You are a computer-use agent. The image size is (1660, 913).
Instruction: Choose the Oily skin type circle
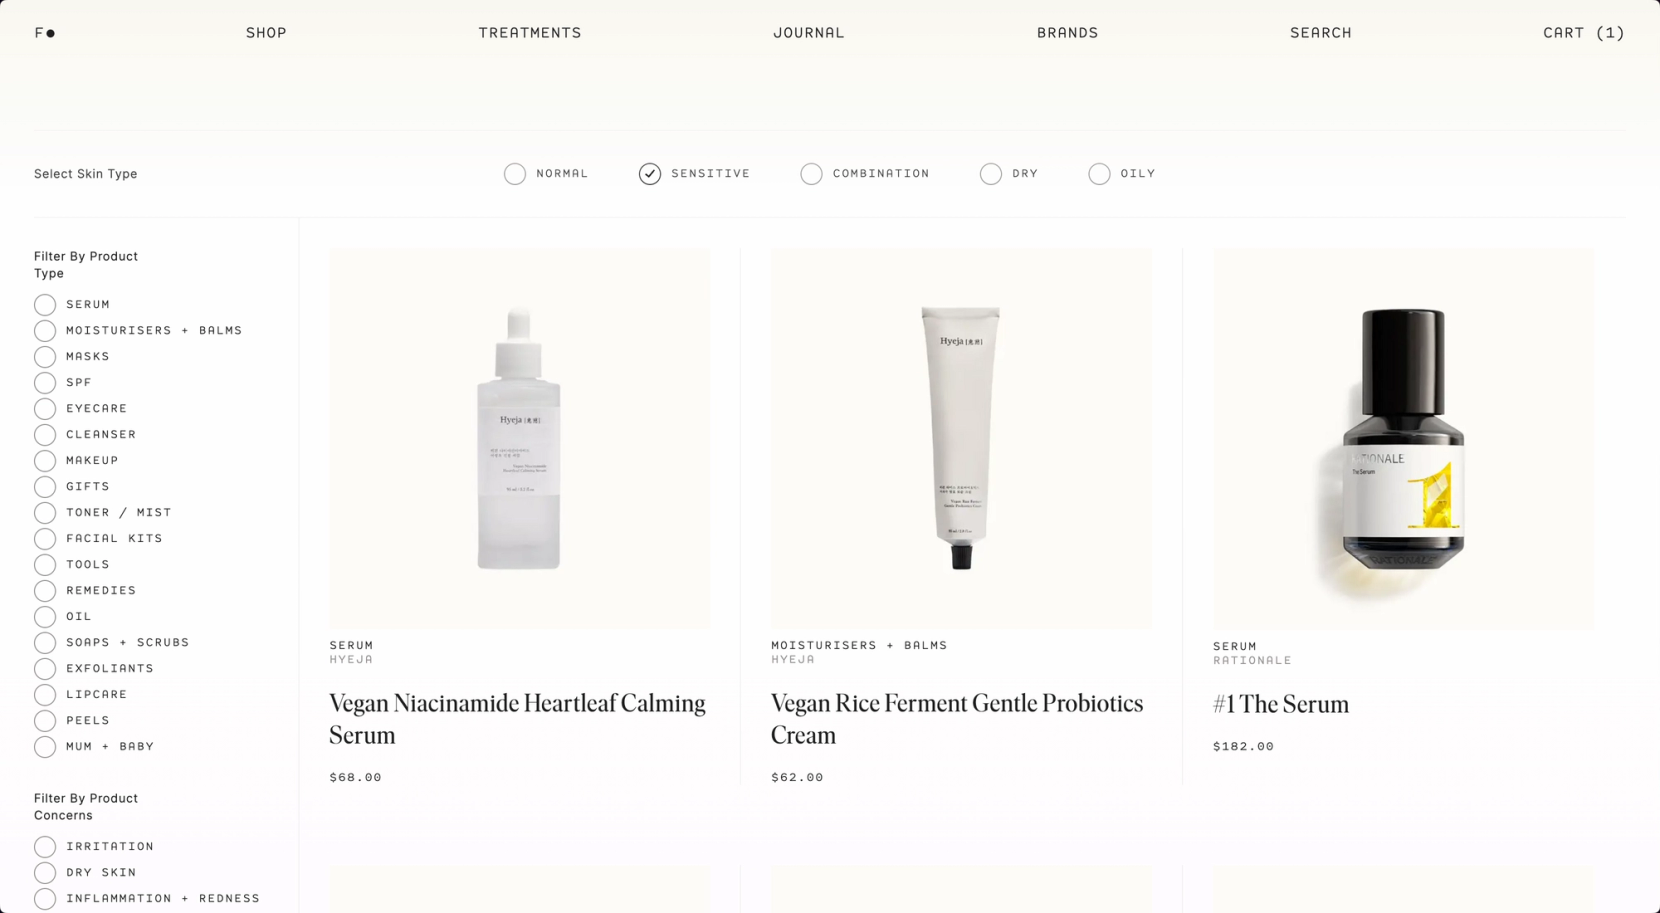[1099, 174]
